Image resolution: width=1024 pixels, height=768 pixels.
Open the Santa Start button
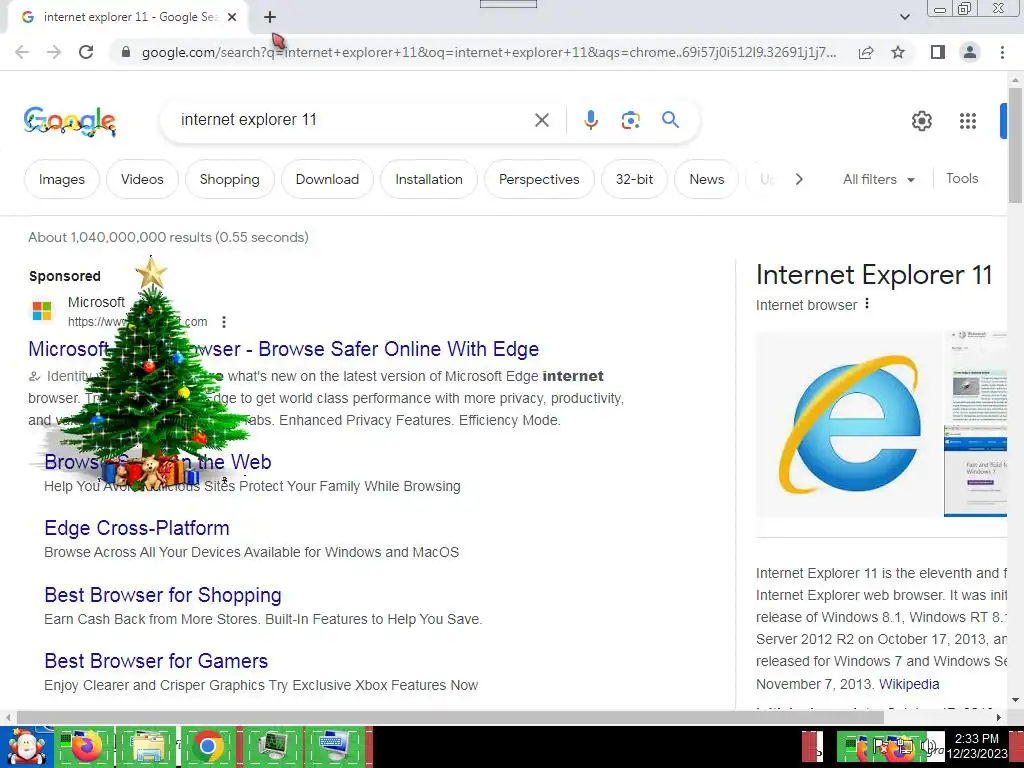click(25, 746)
